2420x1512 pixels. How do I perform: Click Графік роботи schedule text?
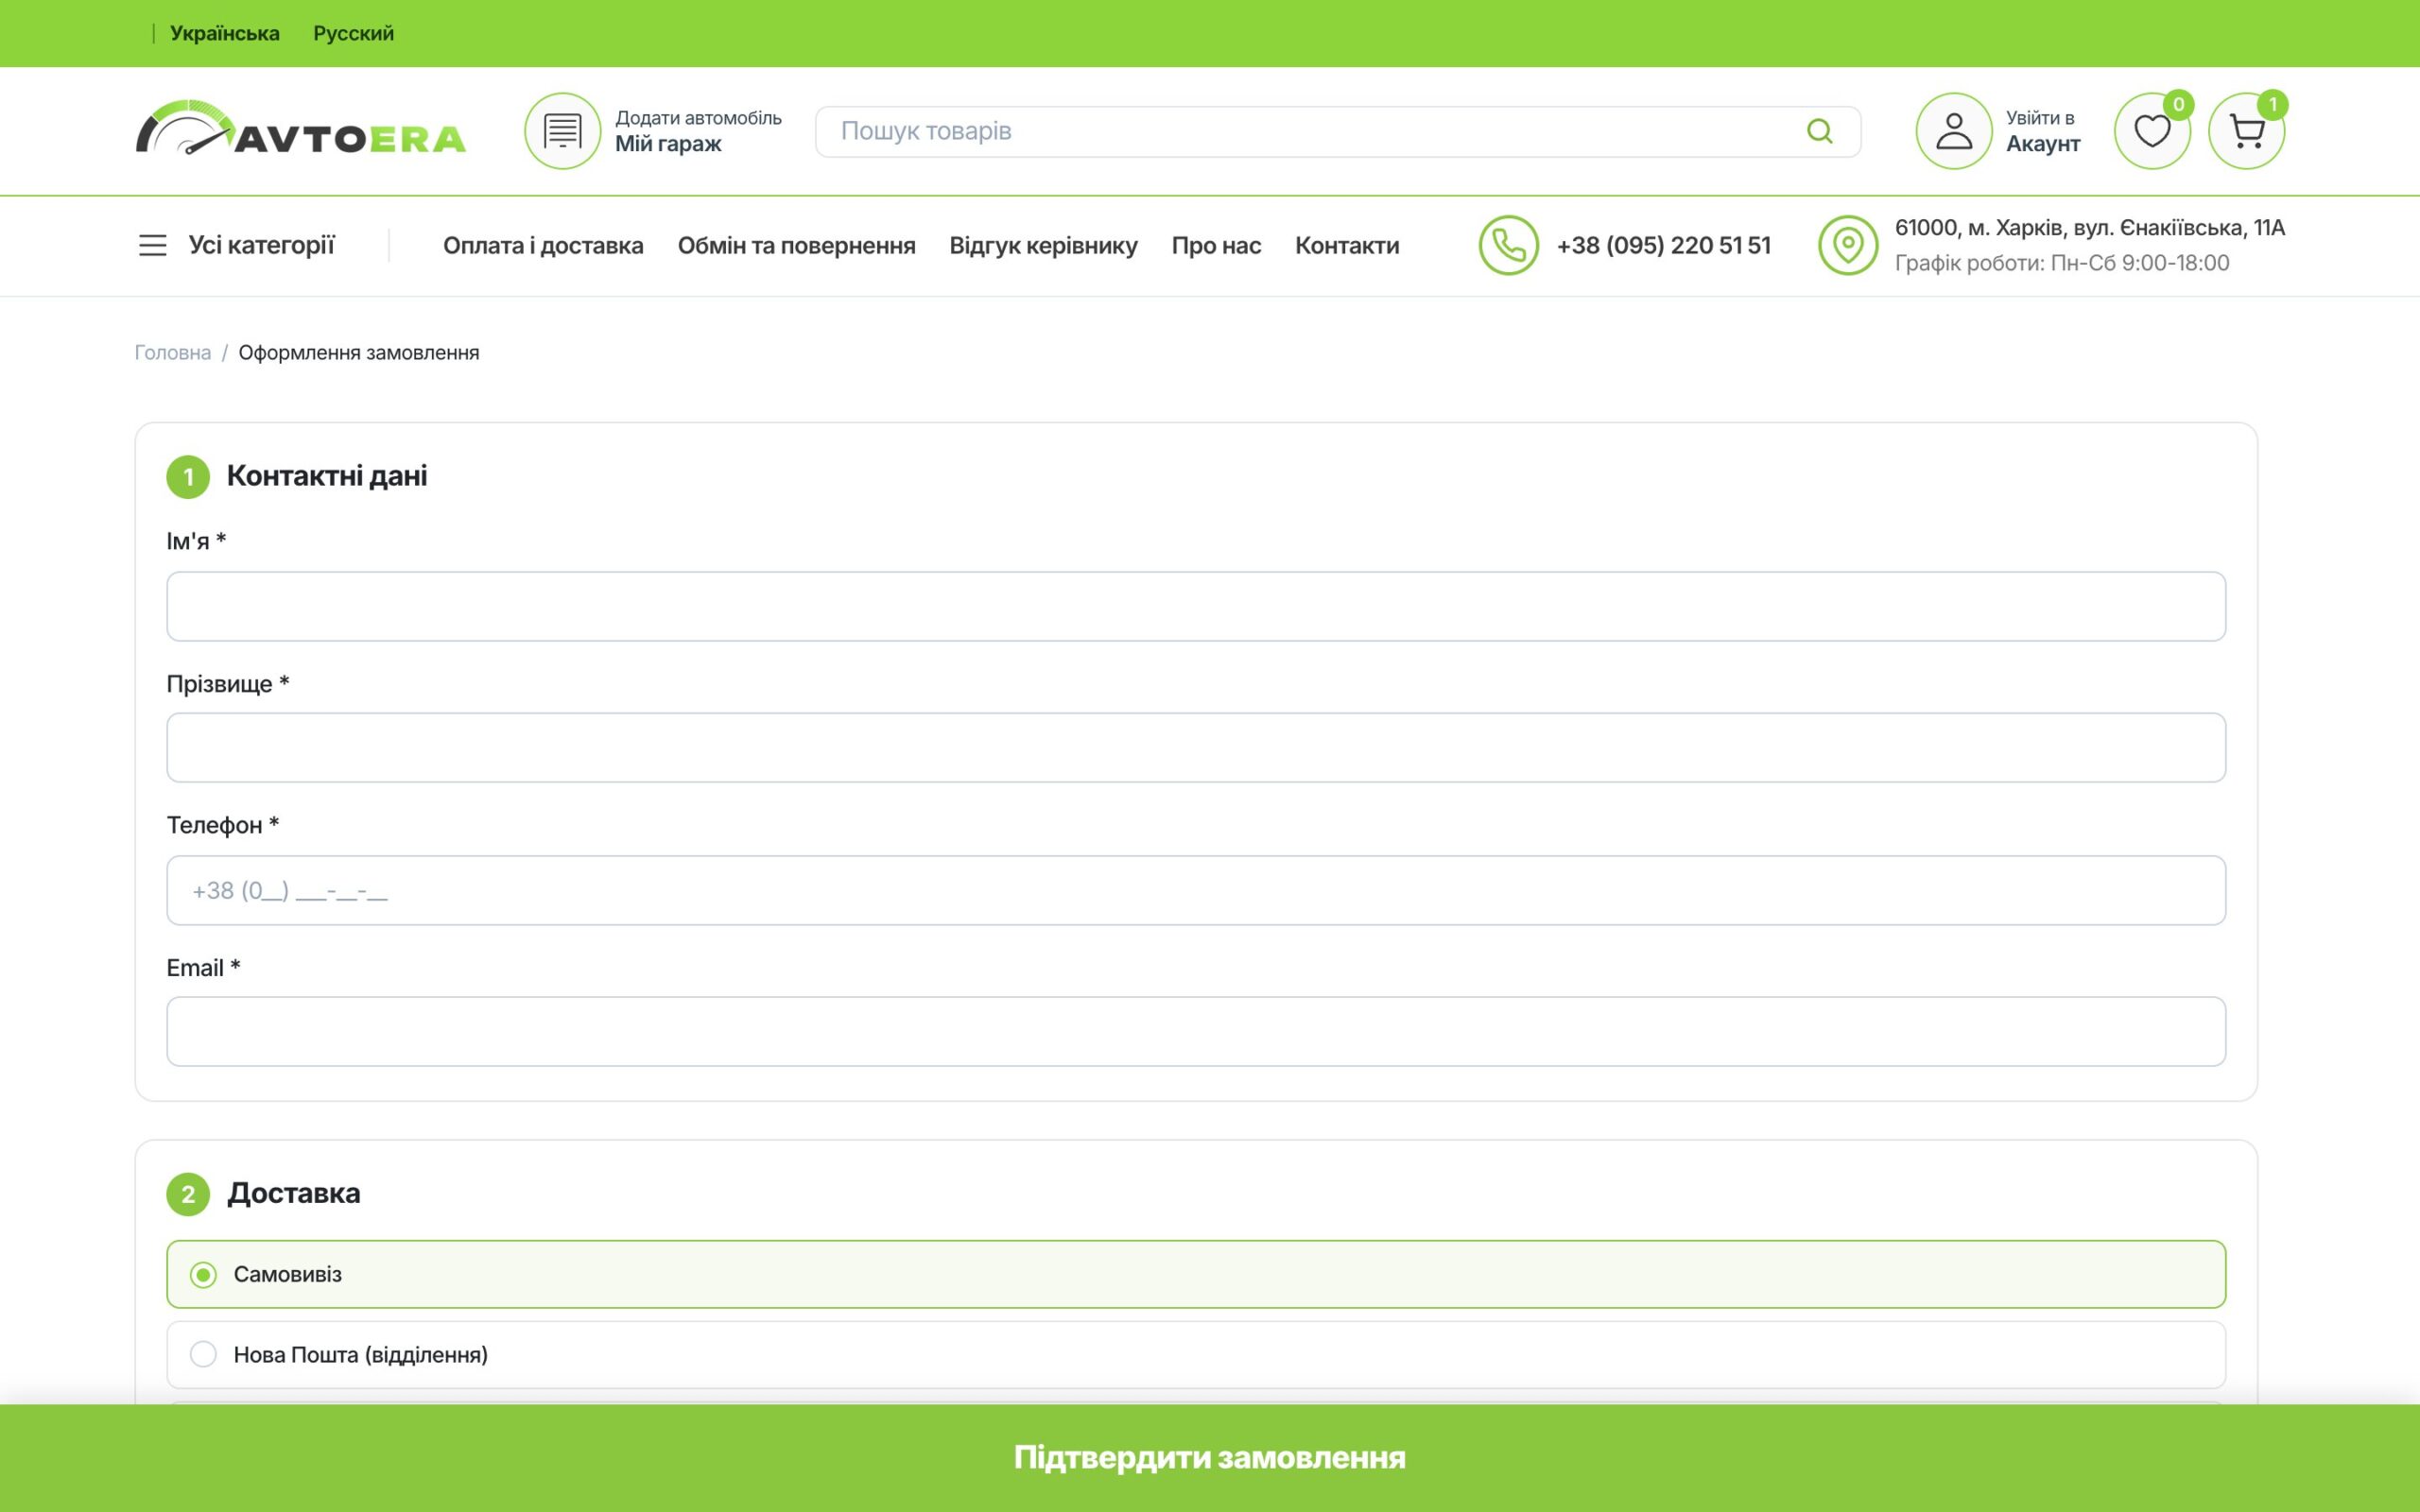tap(2061, 263)
